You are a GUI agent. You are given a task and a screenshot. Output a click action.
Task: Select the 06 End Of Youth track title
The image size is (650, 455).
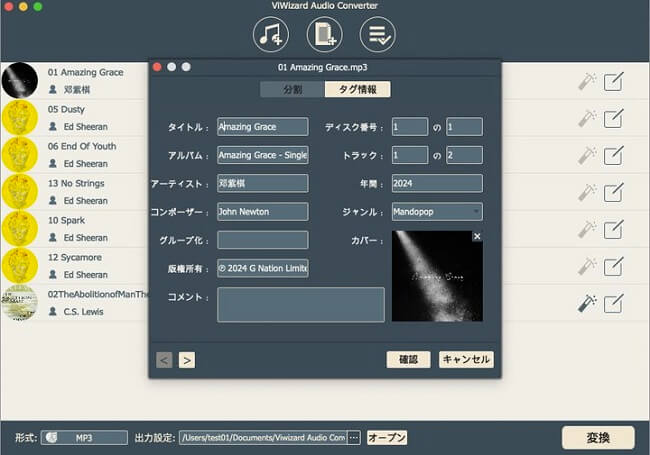82,146
